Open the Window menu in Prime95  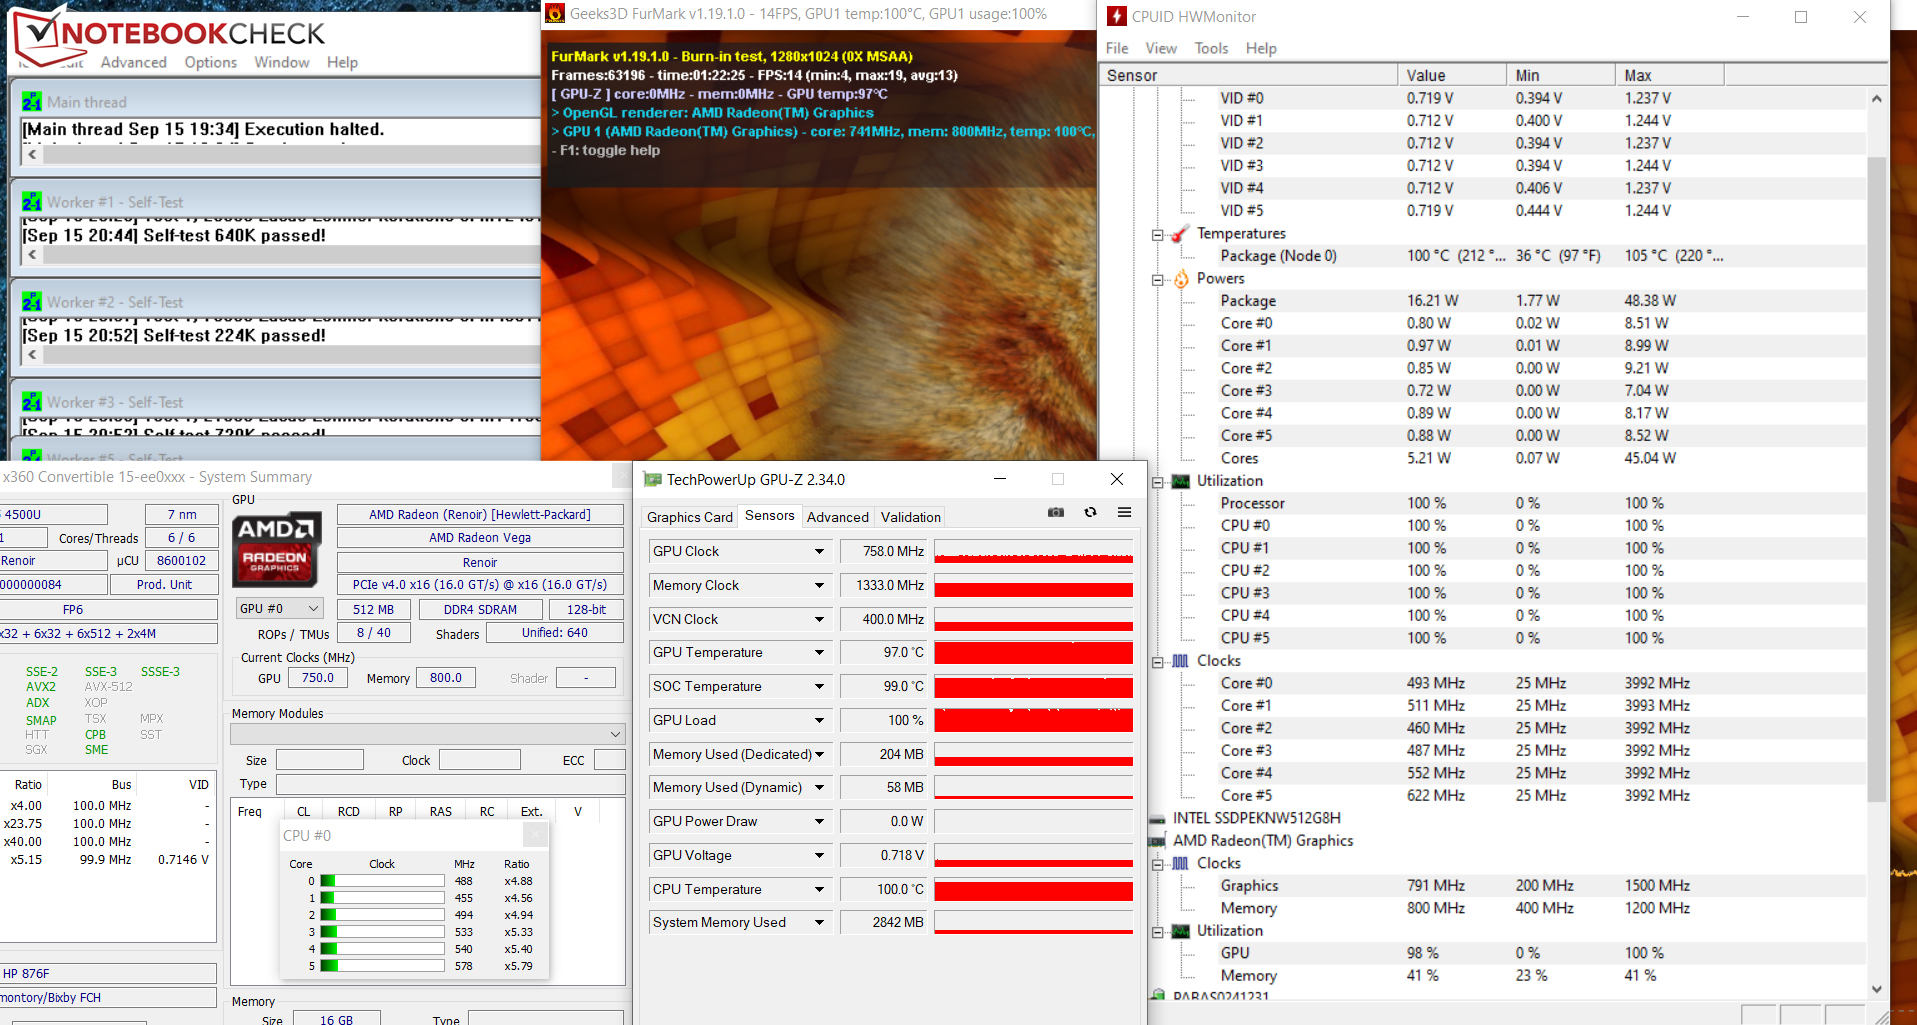(282, 62)
